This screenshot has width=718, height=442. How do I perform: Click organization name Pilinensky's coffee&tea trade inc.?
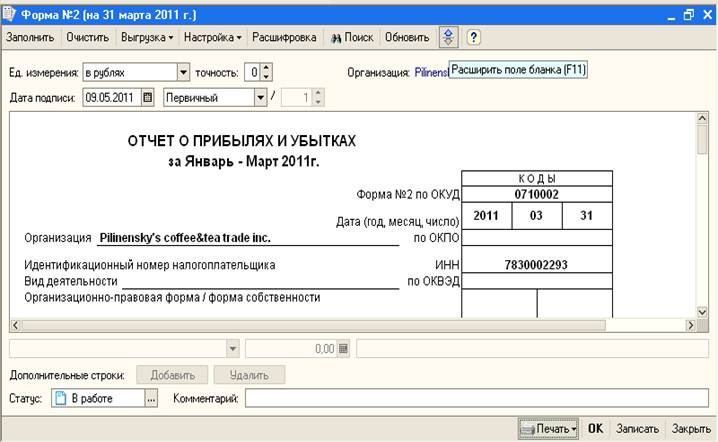point(185,238)
